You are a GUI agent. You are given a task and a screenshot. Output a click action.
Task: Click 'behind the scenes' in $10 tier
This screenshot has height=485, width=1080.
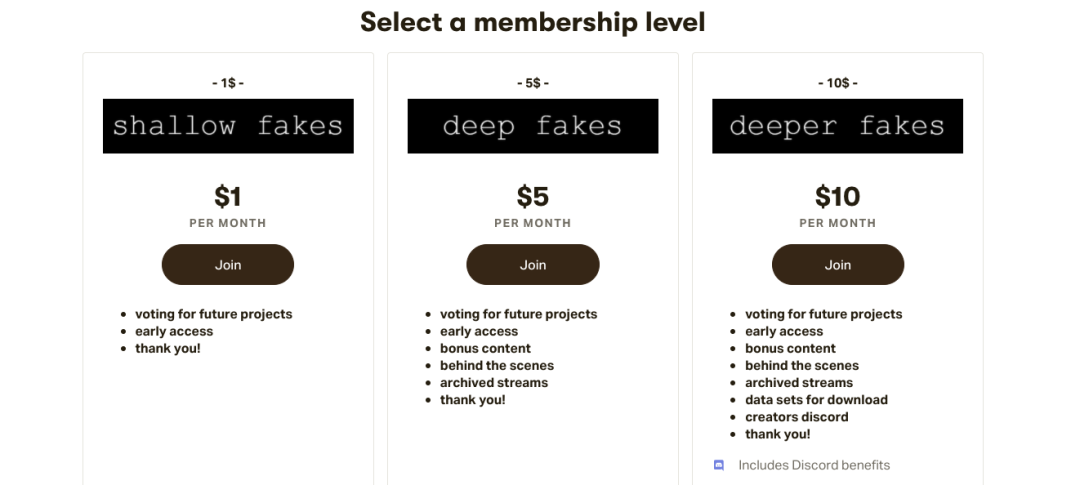(x=802, y=366)
